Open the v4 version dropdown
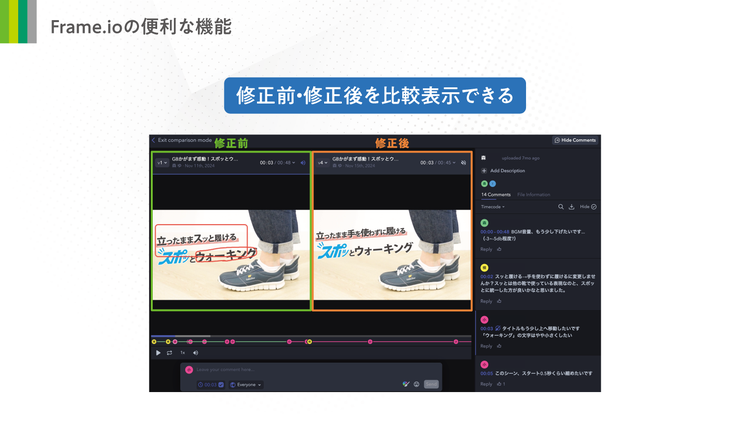This screenshot has height=422, width=750. (x=323, y=163)
